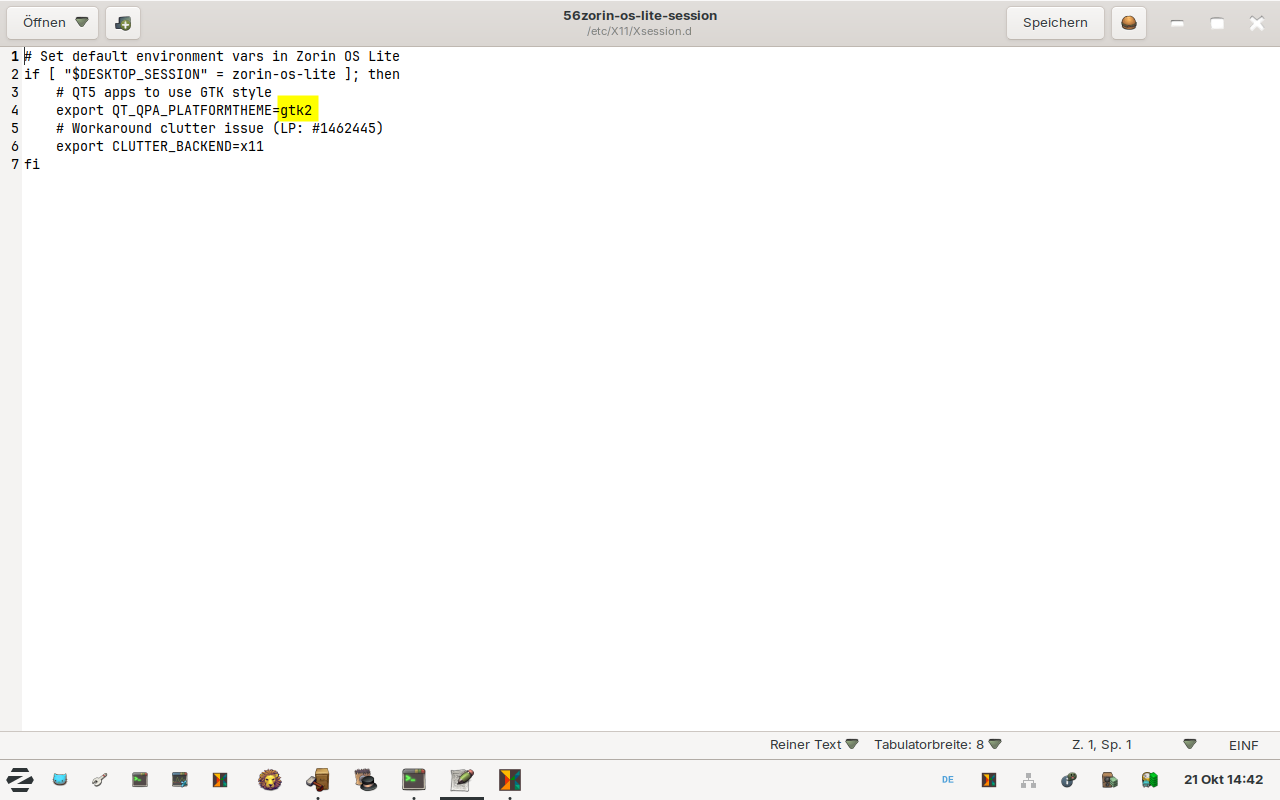Switch the DE keyboard layout indicator
This screenshot has width=1280, height=800.
tap(948, 780)
